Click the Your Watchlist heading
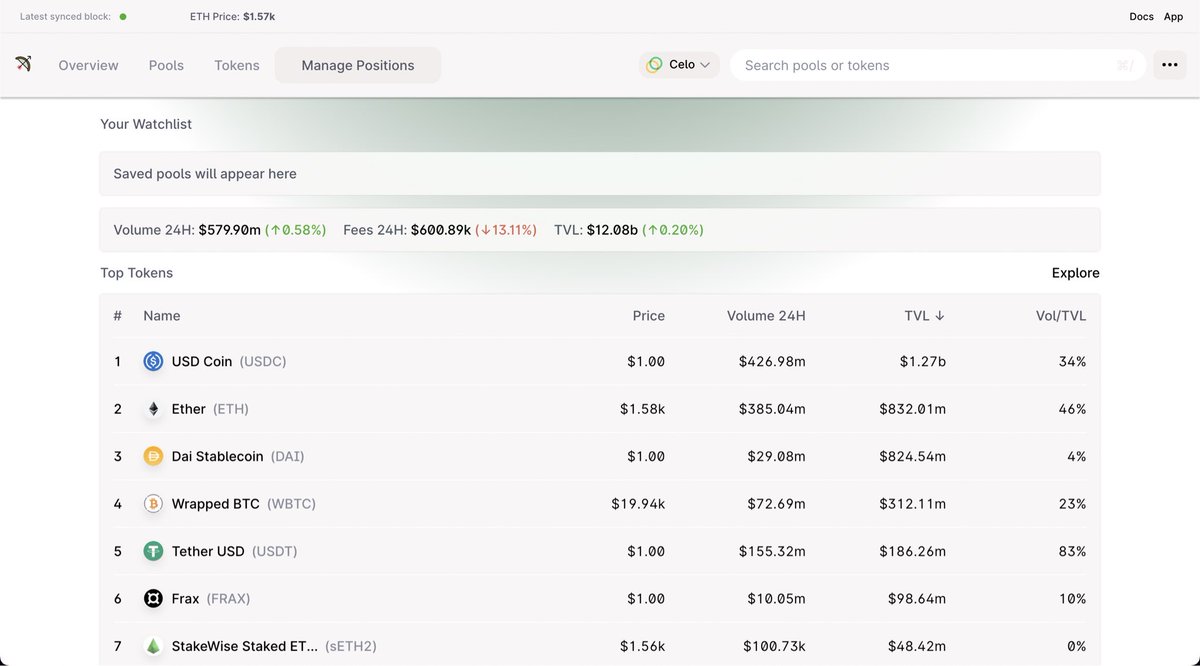This screenshot has height=666, width=1200. point(146,124)
